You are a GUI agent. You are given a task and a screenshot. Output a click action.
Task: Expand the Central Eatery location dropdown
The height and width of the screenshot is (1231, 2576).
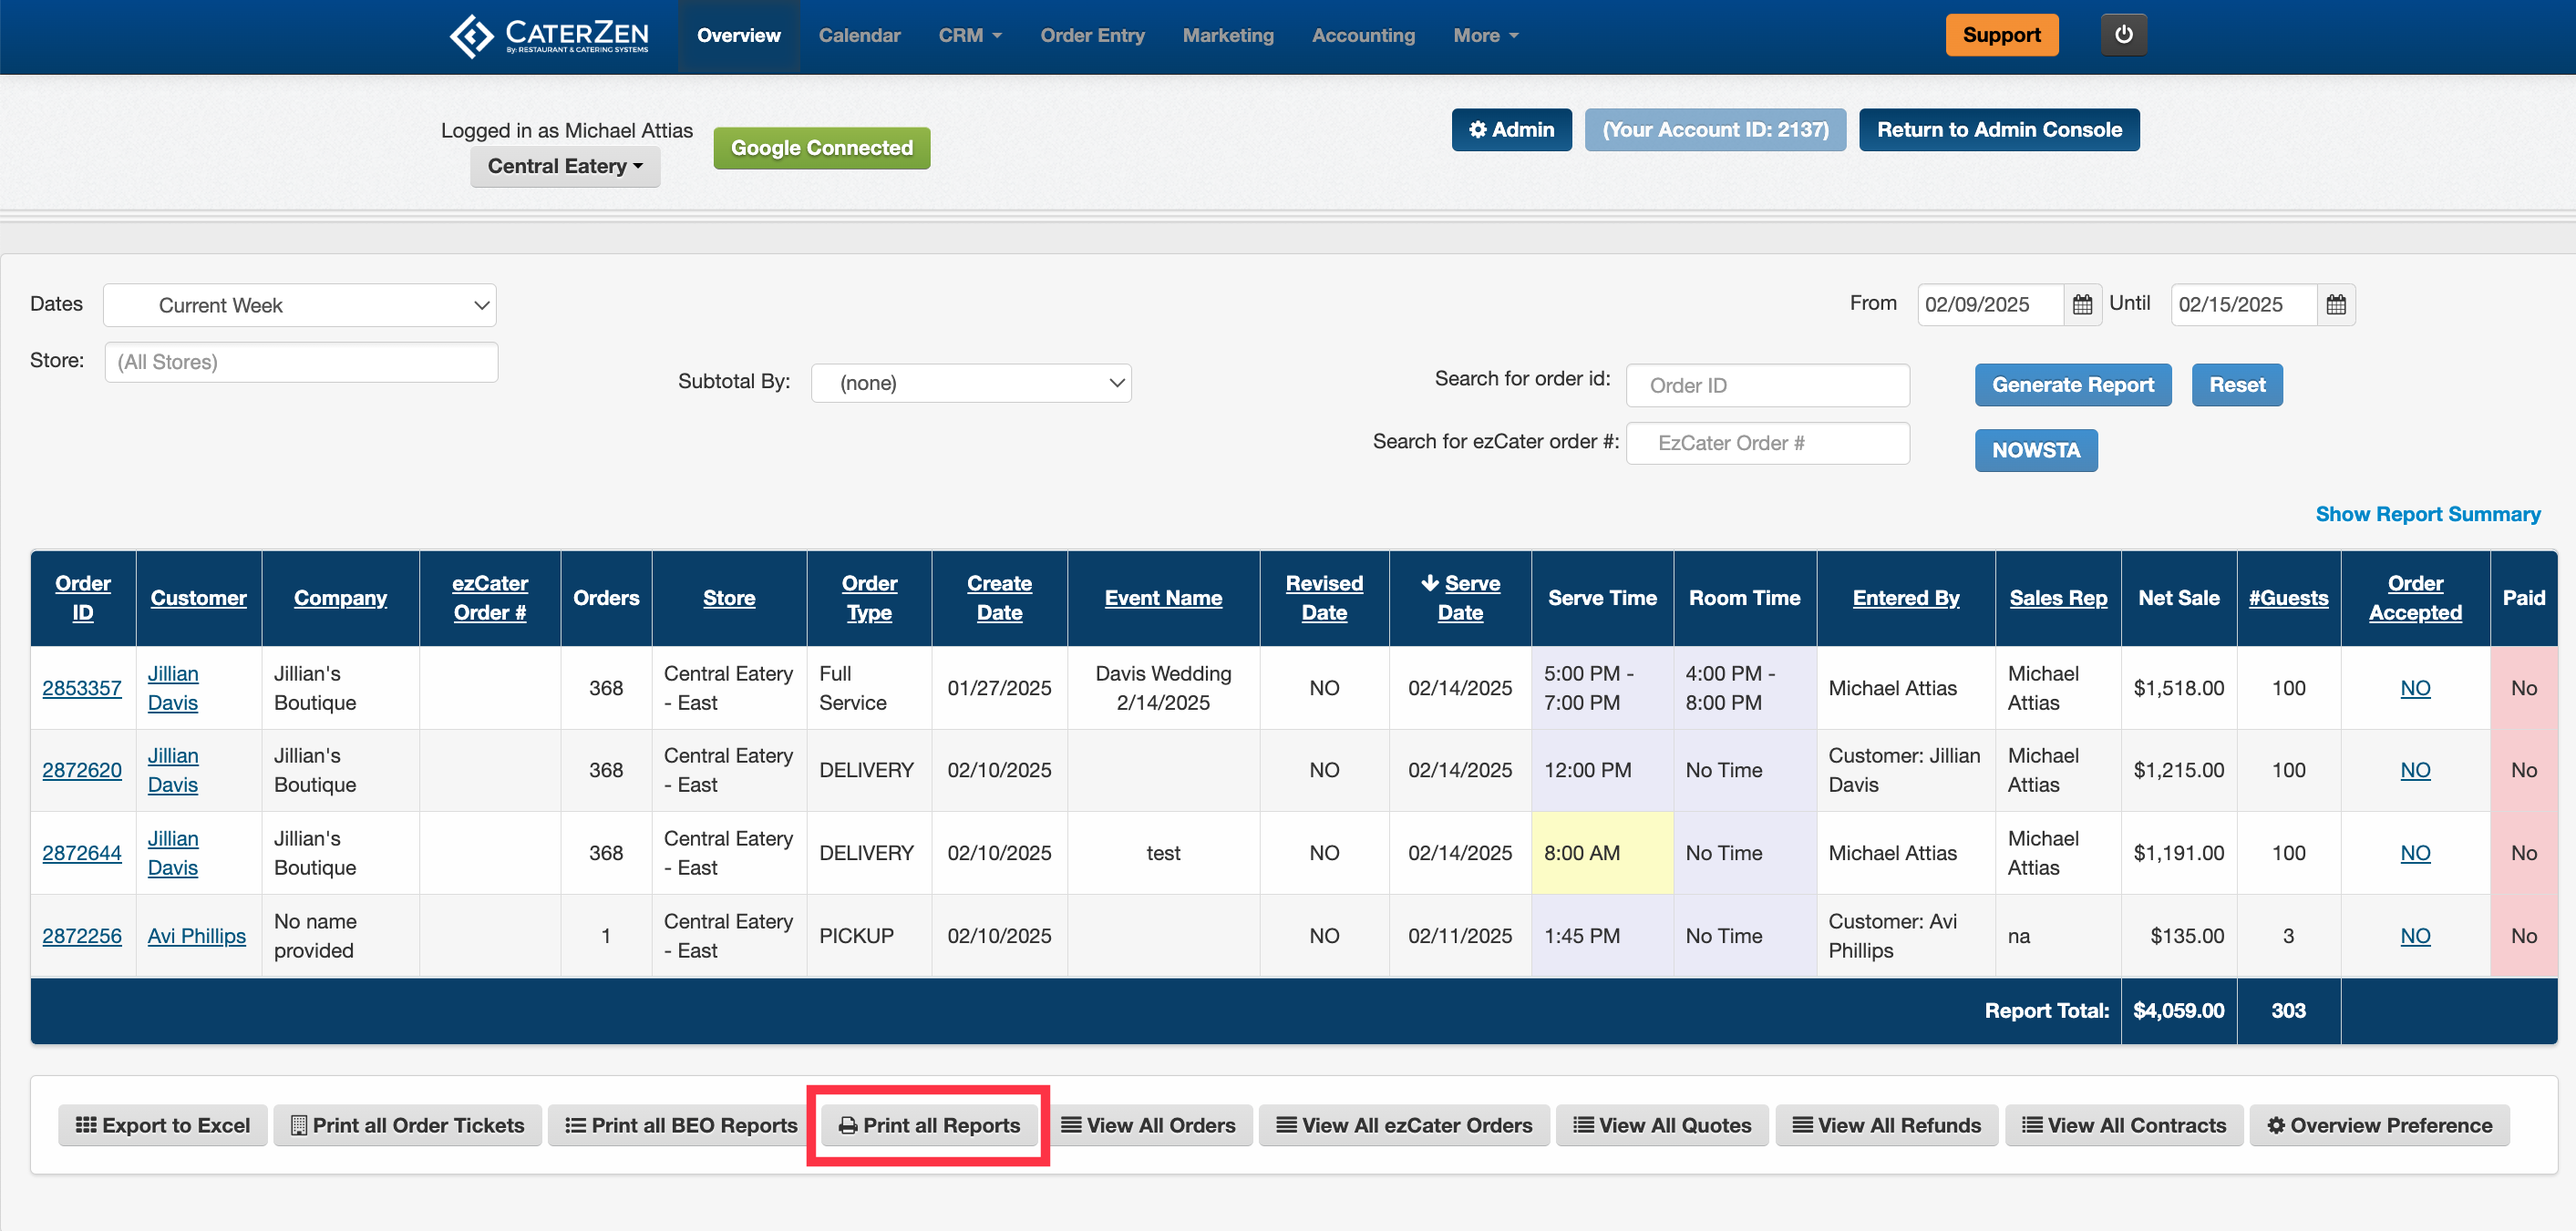point(565,166)
